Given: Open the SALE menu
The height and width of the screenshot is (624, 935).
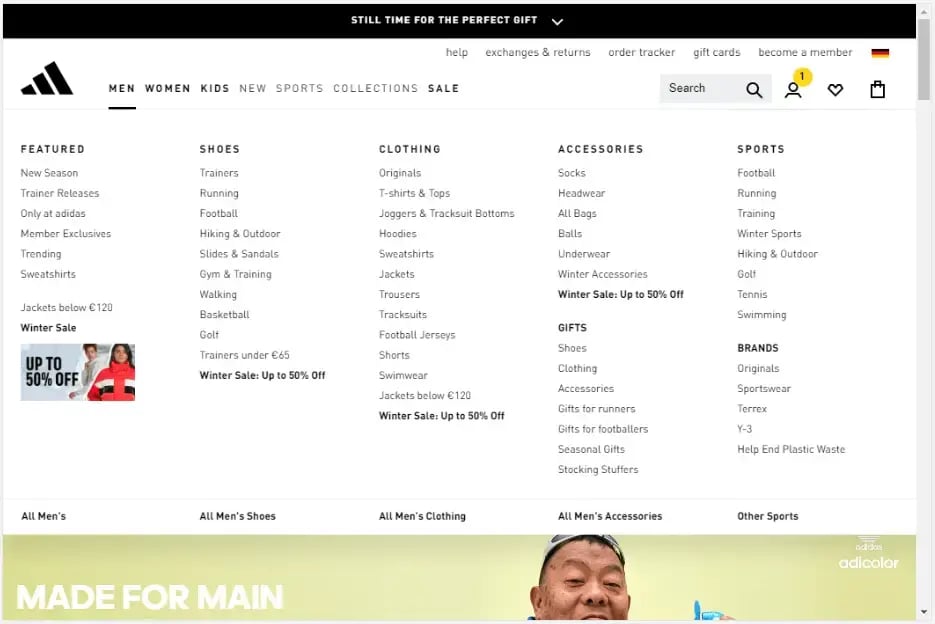Looking at the screenshot, I should click(x=443, y=88).
